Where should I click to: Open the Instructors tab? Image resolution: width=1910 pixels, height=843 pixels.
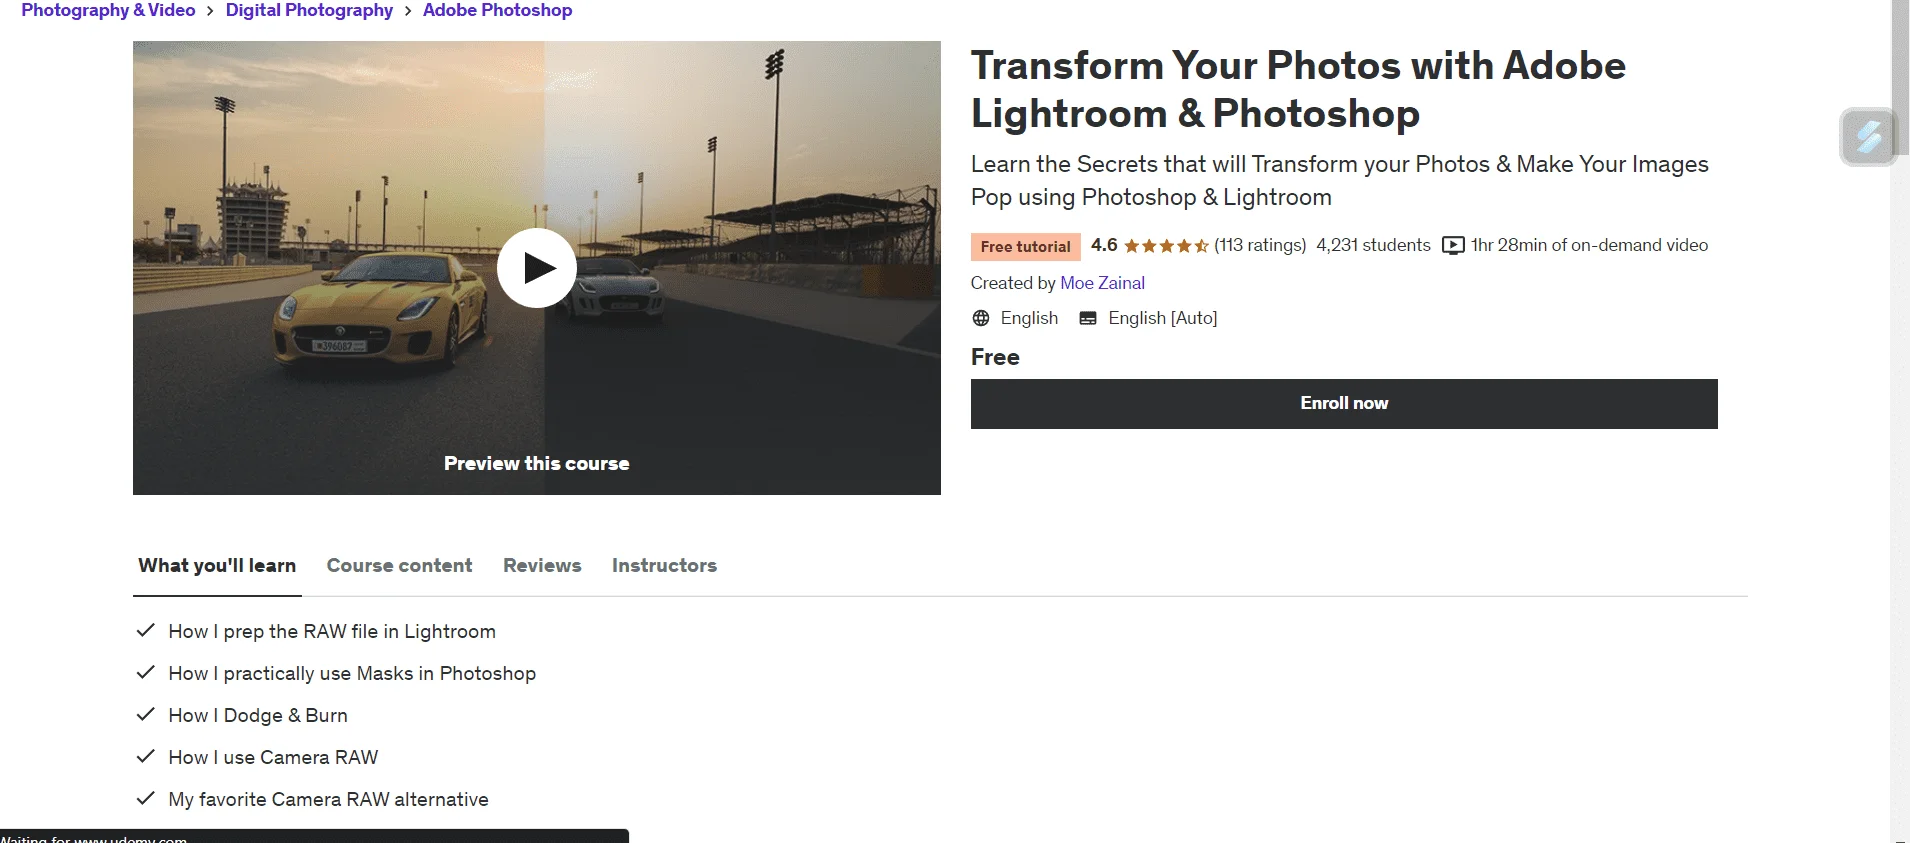pos(664,565)
